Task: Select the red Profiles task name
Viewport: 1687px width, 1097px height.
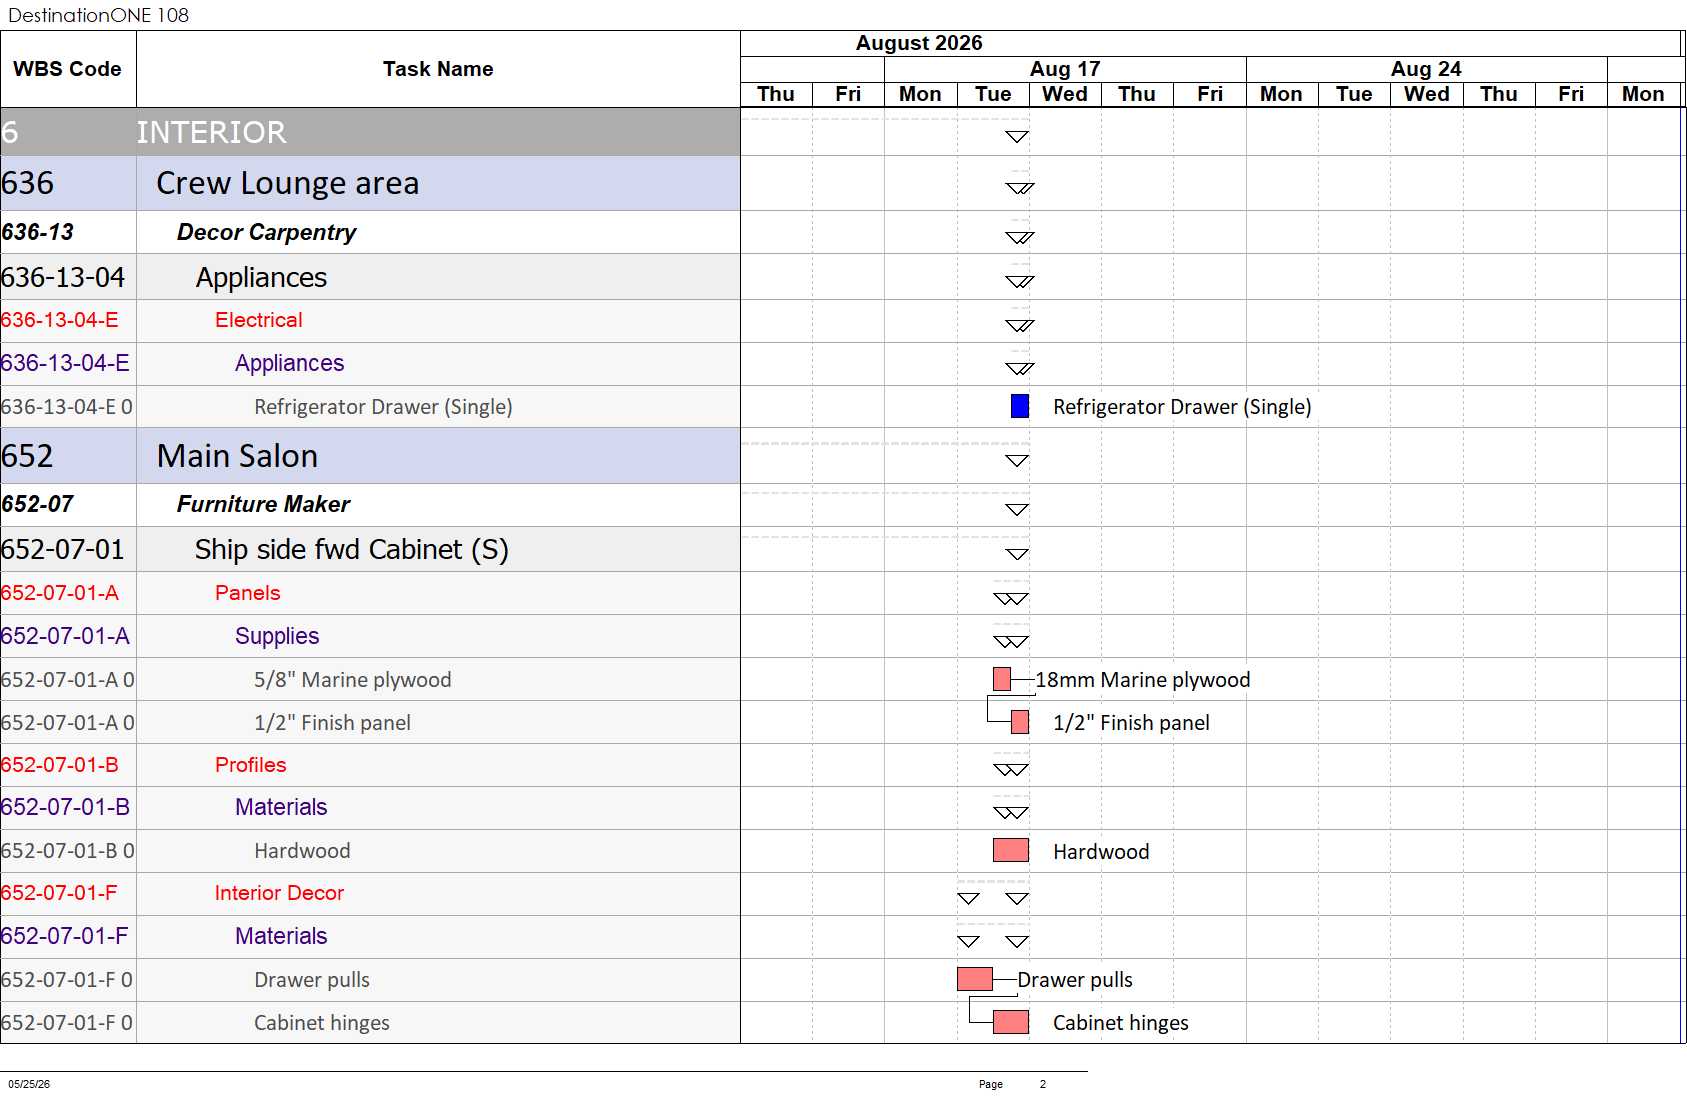Action: (250, 765)
